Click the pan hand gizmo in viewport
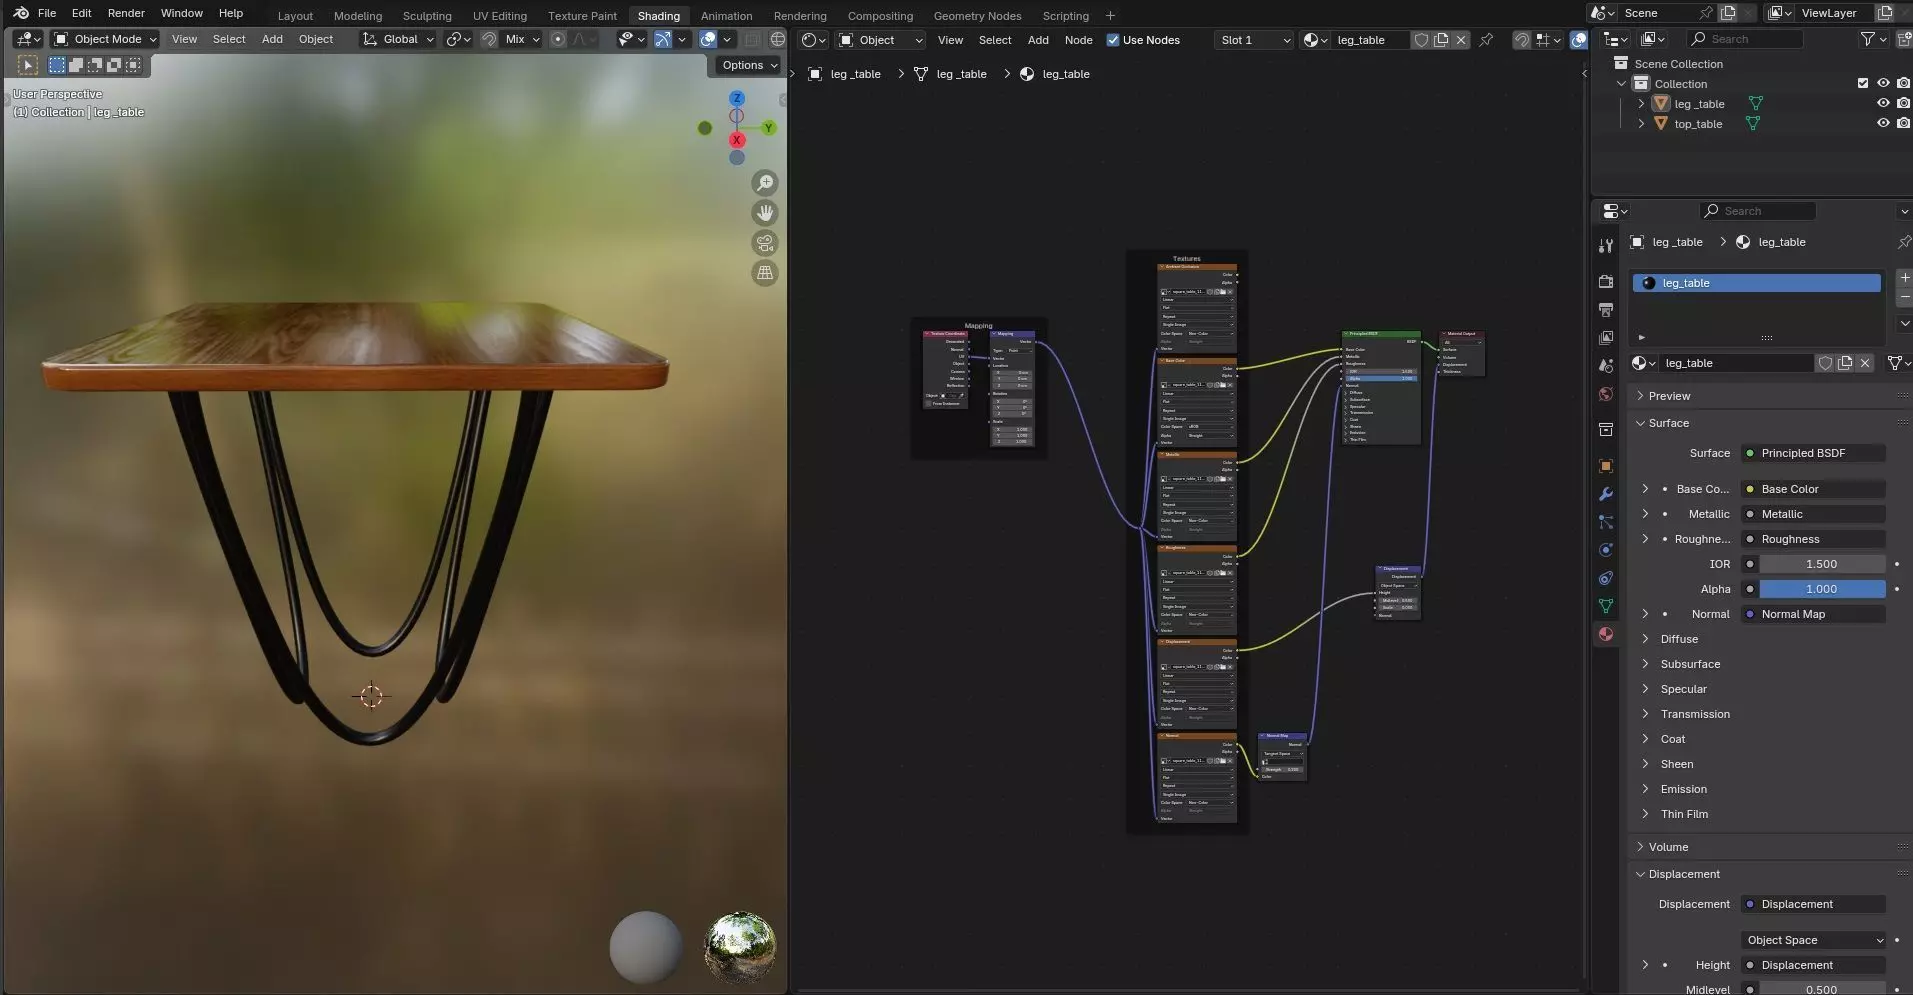 765,213
